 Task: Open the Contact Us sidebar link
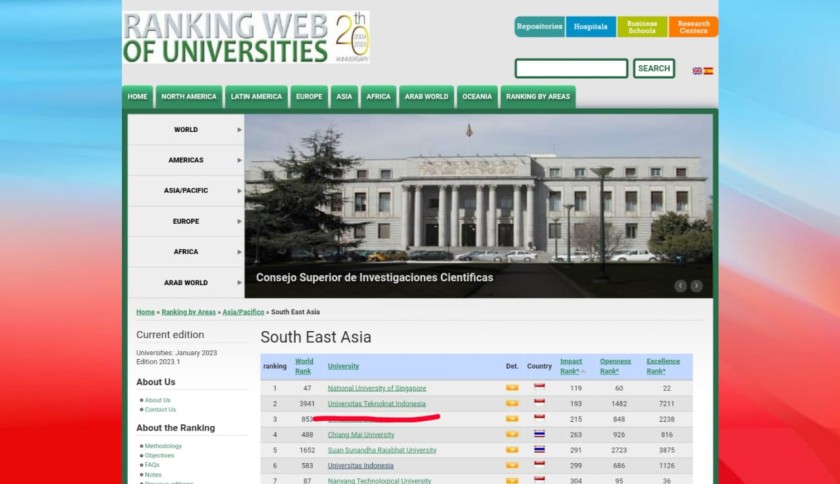coord(160,409)
